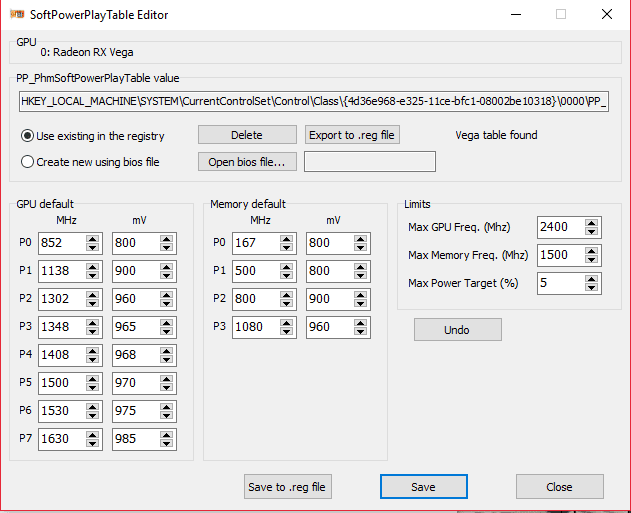The width and height of the screenshot is (631, 513).
Task: Decrease GPU P4 MHz with down arrow
Action: [93, 359]
